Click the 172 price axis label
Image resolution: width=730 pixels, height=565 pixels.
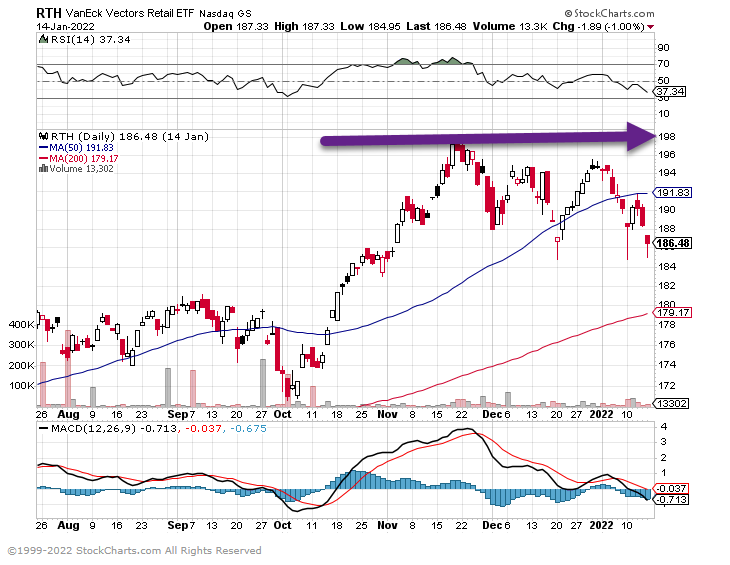point(666,386)
